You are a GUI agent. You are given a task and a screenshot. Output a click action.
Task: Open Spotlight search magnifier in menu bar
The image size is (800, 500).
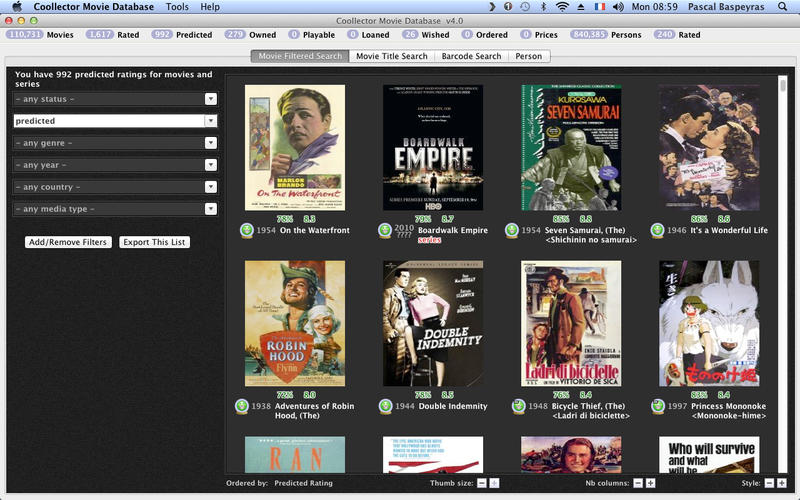tap(782, 7)
